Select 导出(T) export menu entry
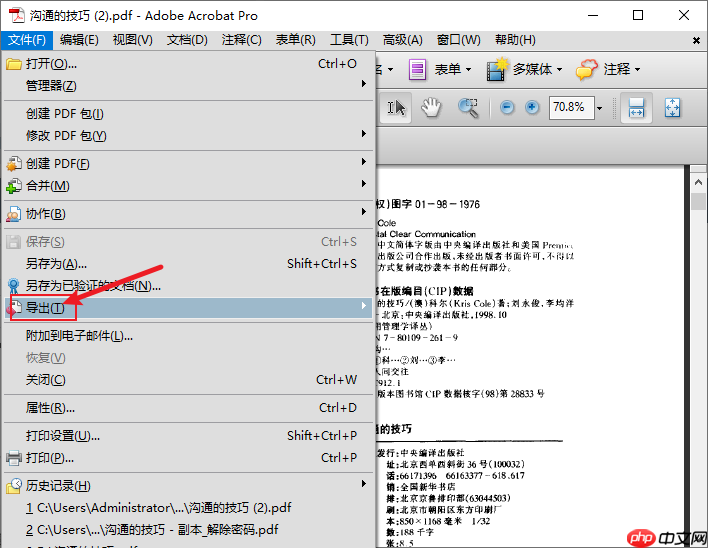Image resolution: width=708 pixels, height=548 pixels. click(x=188, y=308)
